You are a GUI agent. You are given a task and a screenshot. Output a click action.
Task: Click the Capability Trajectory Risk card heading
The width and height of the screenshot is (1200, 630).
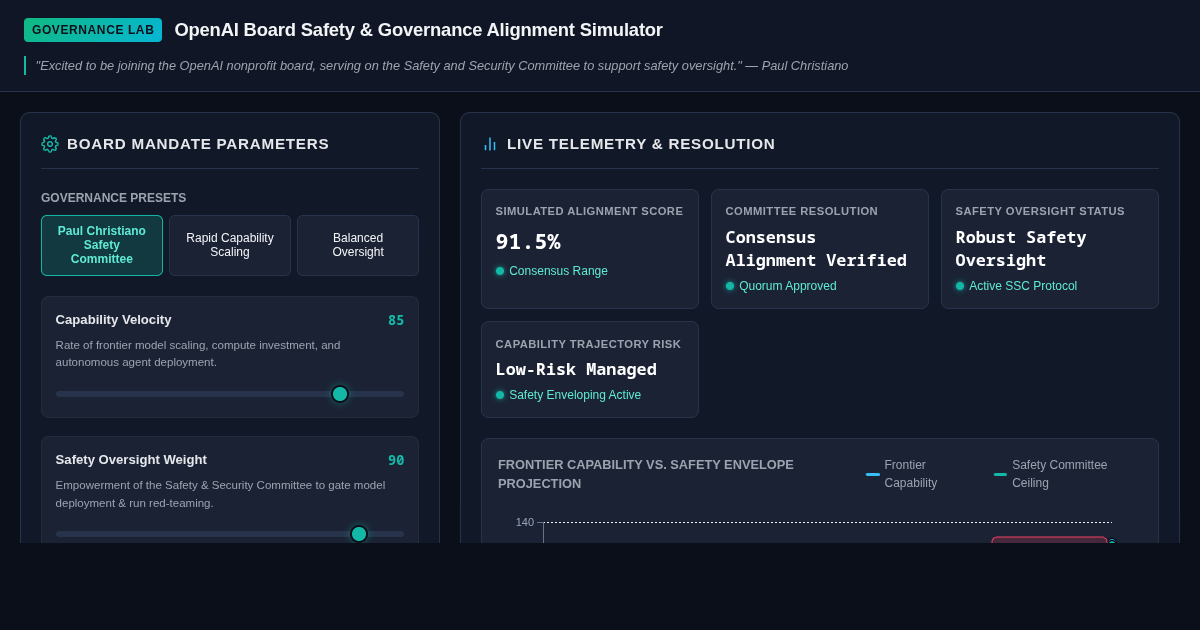click(x=588, y=344)
